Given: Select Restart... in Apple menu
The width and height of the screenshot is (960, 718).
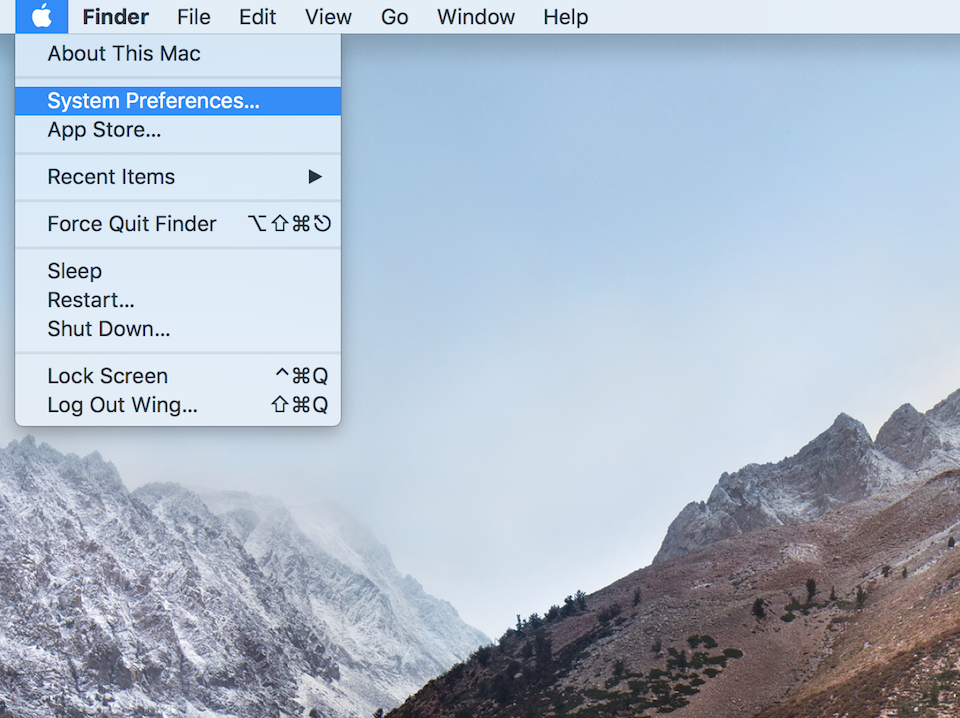Looking at the screenshot, I should point(178,300).
